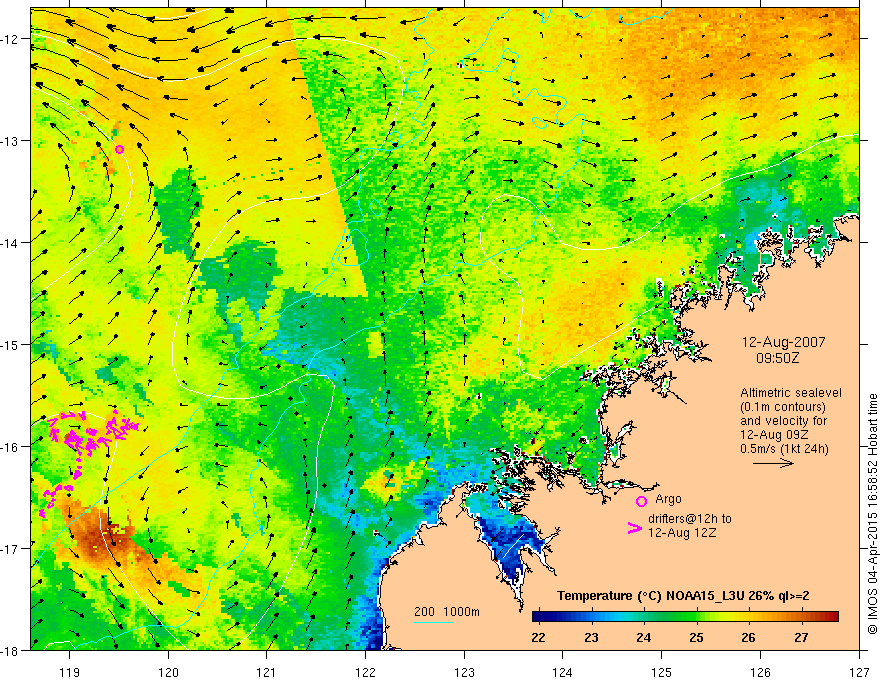Click the cyan 200 1000m isobath legend line
880x680 pixels.
(x=434, y=622)
